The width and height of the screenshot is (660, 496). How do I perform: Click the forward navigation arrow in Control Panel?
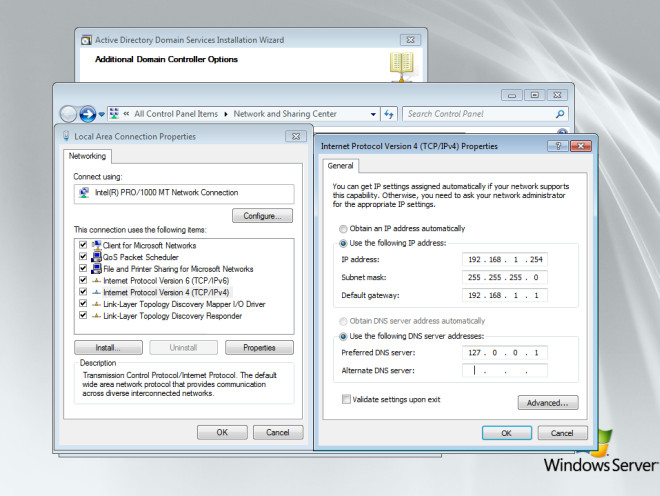(88, 114)
